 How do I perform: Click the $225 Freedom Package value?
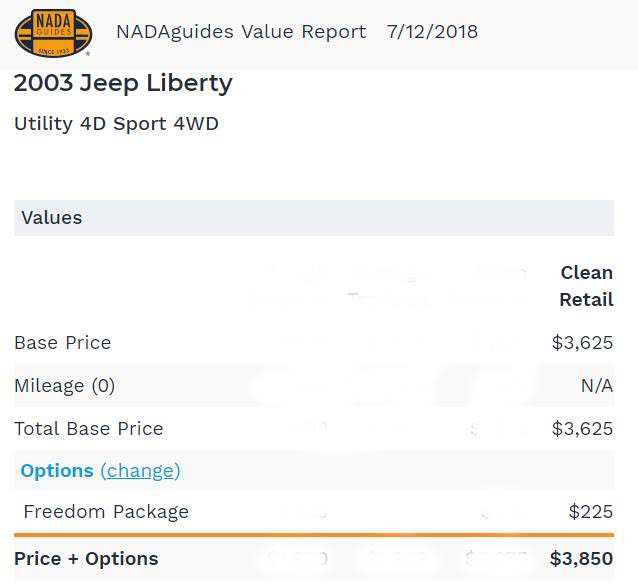[590, 511]
